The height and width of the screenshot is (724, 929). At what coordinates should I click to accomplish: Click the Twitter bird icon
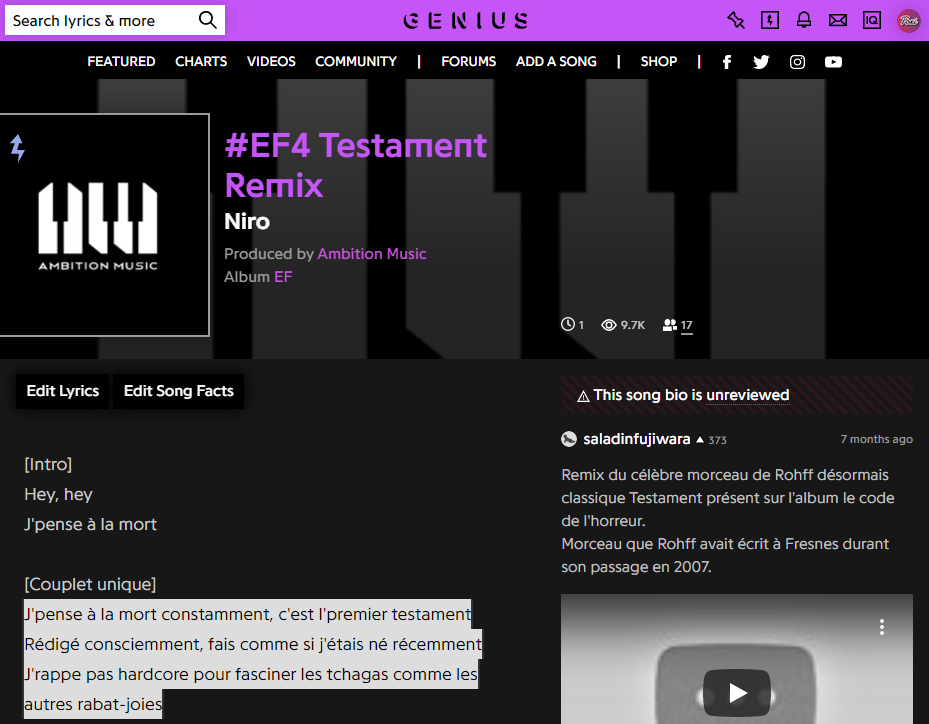[761, 61]
